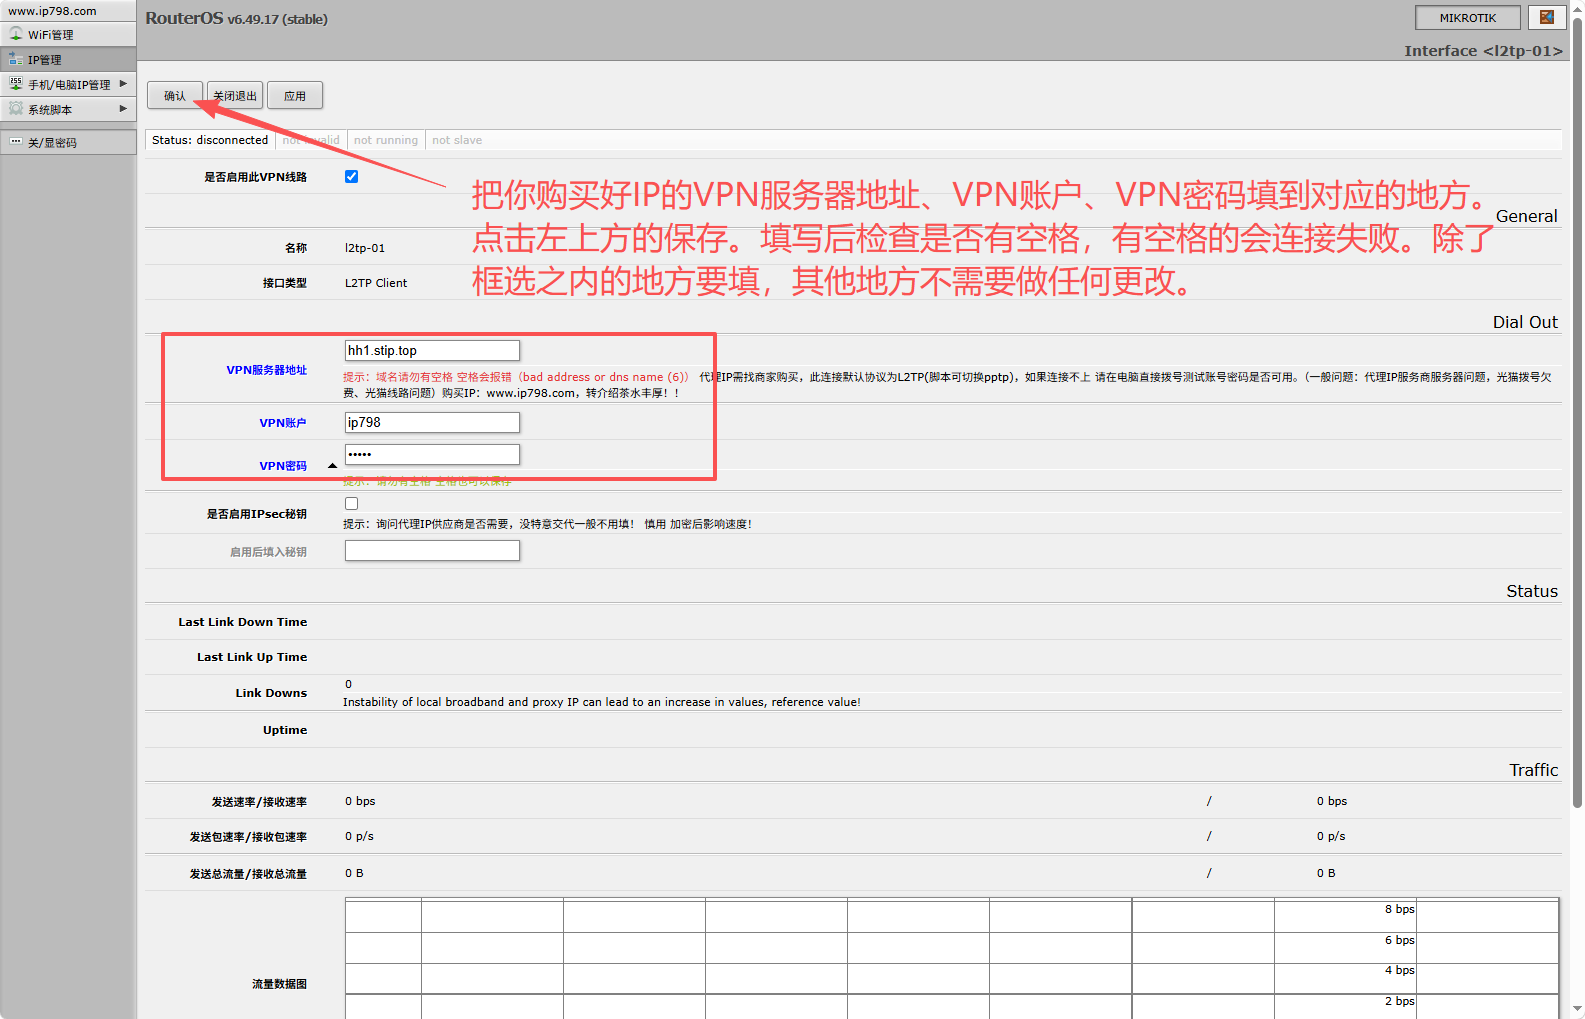The image size is (1585, 1019).
Task: Click the Uptime label
Action: [285, 730]
